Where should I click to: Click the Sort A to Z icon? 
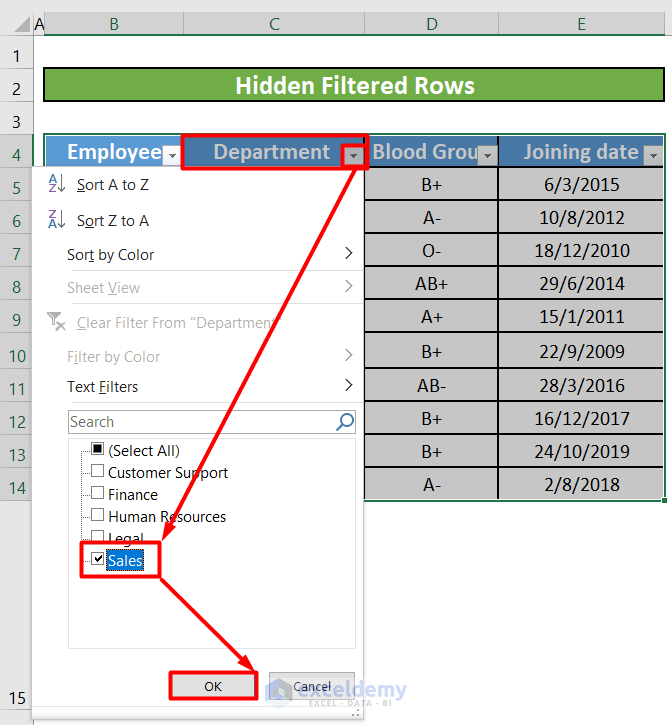pos(57,184)
